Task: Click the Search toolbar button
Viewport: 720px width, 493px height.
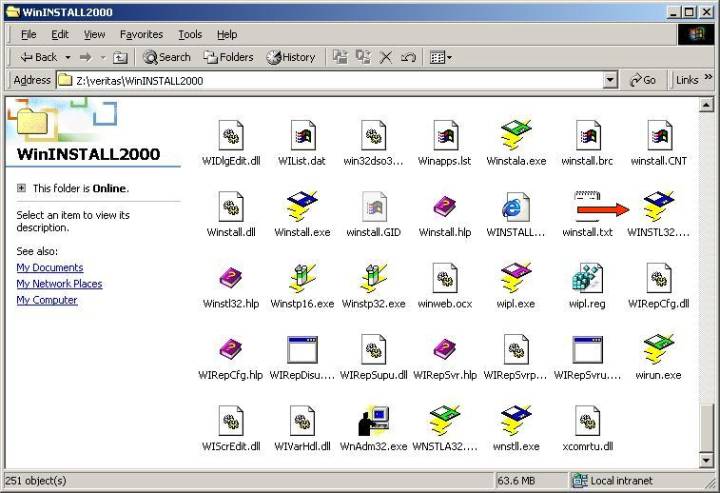Action: [x=167, y=57]
